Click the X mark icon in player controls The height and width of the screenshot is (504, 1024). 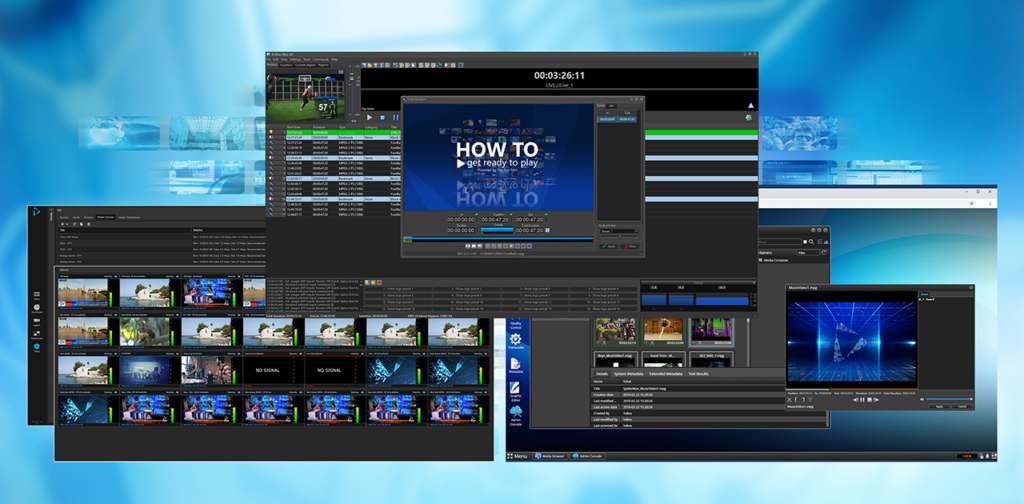tap(790, 400)
